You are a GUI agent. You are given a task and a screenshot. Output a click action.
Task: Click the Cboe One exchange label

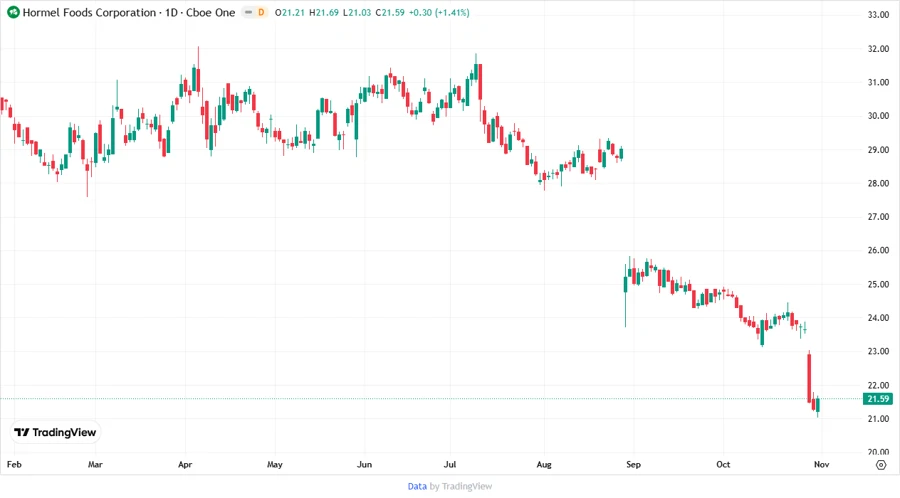(211, 13)
